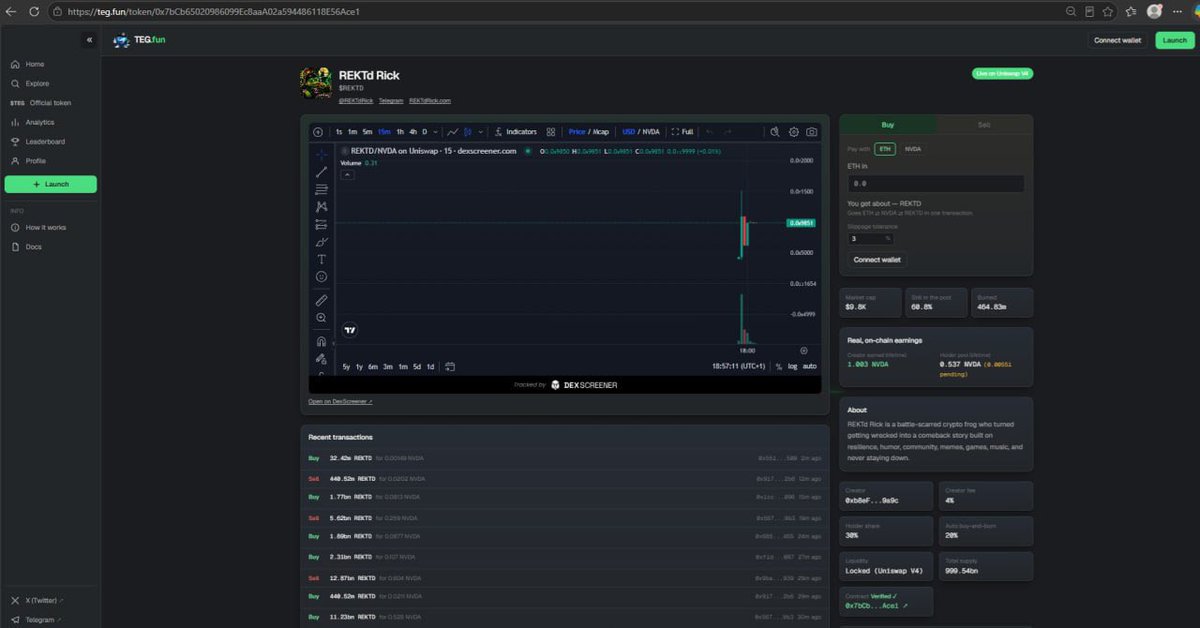Click the Connect wallet button under slippage
1200x628 pixels.
[877, 259]
